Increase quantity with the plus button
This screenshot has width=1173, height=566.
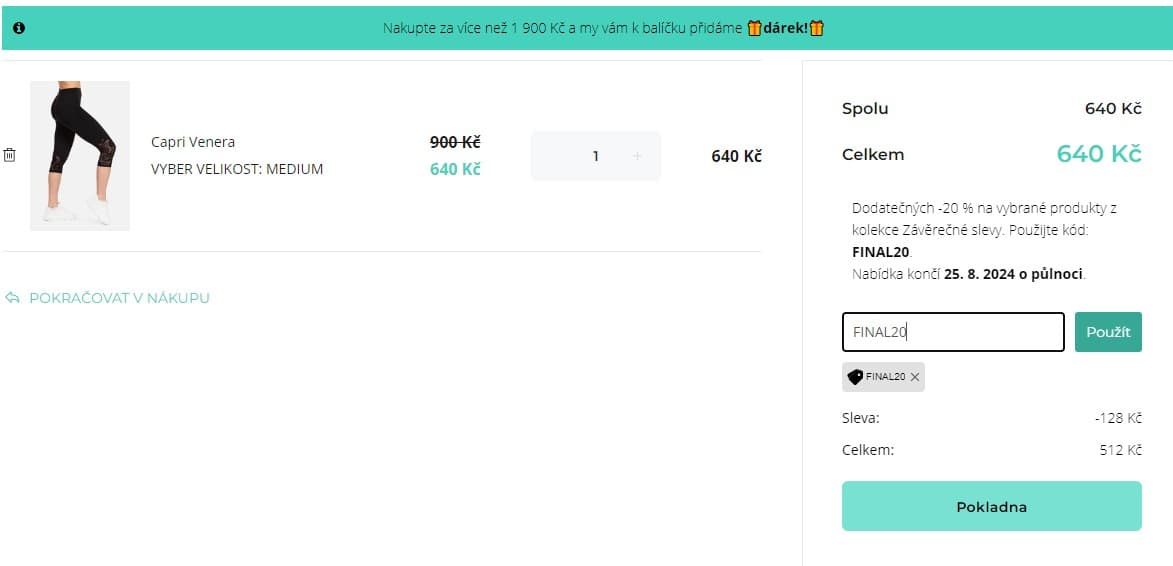(x=638, y=156)
